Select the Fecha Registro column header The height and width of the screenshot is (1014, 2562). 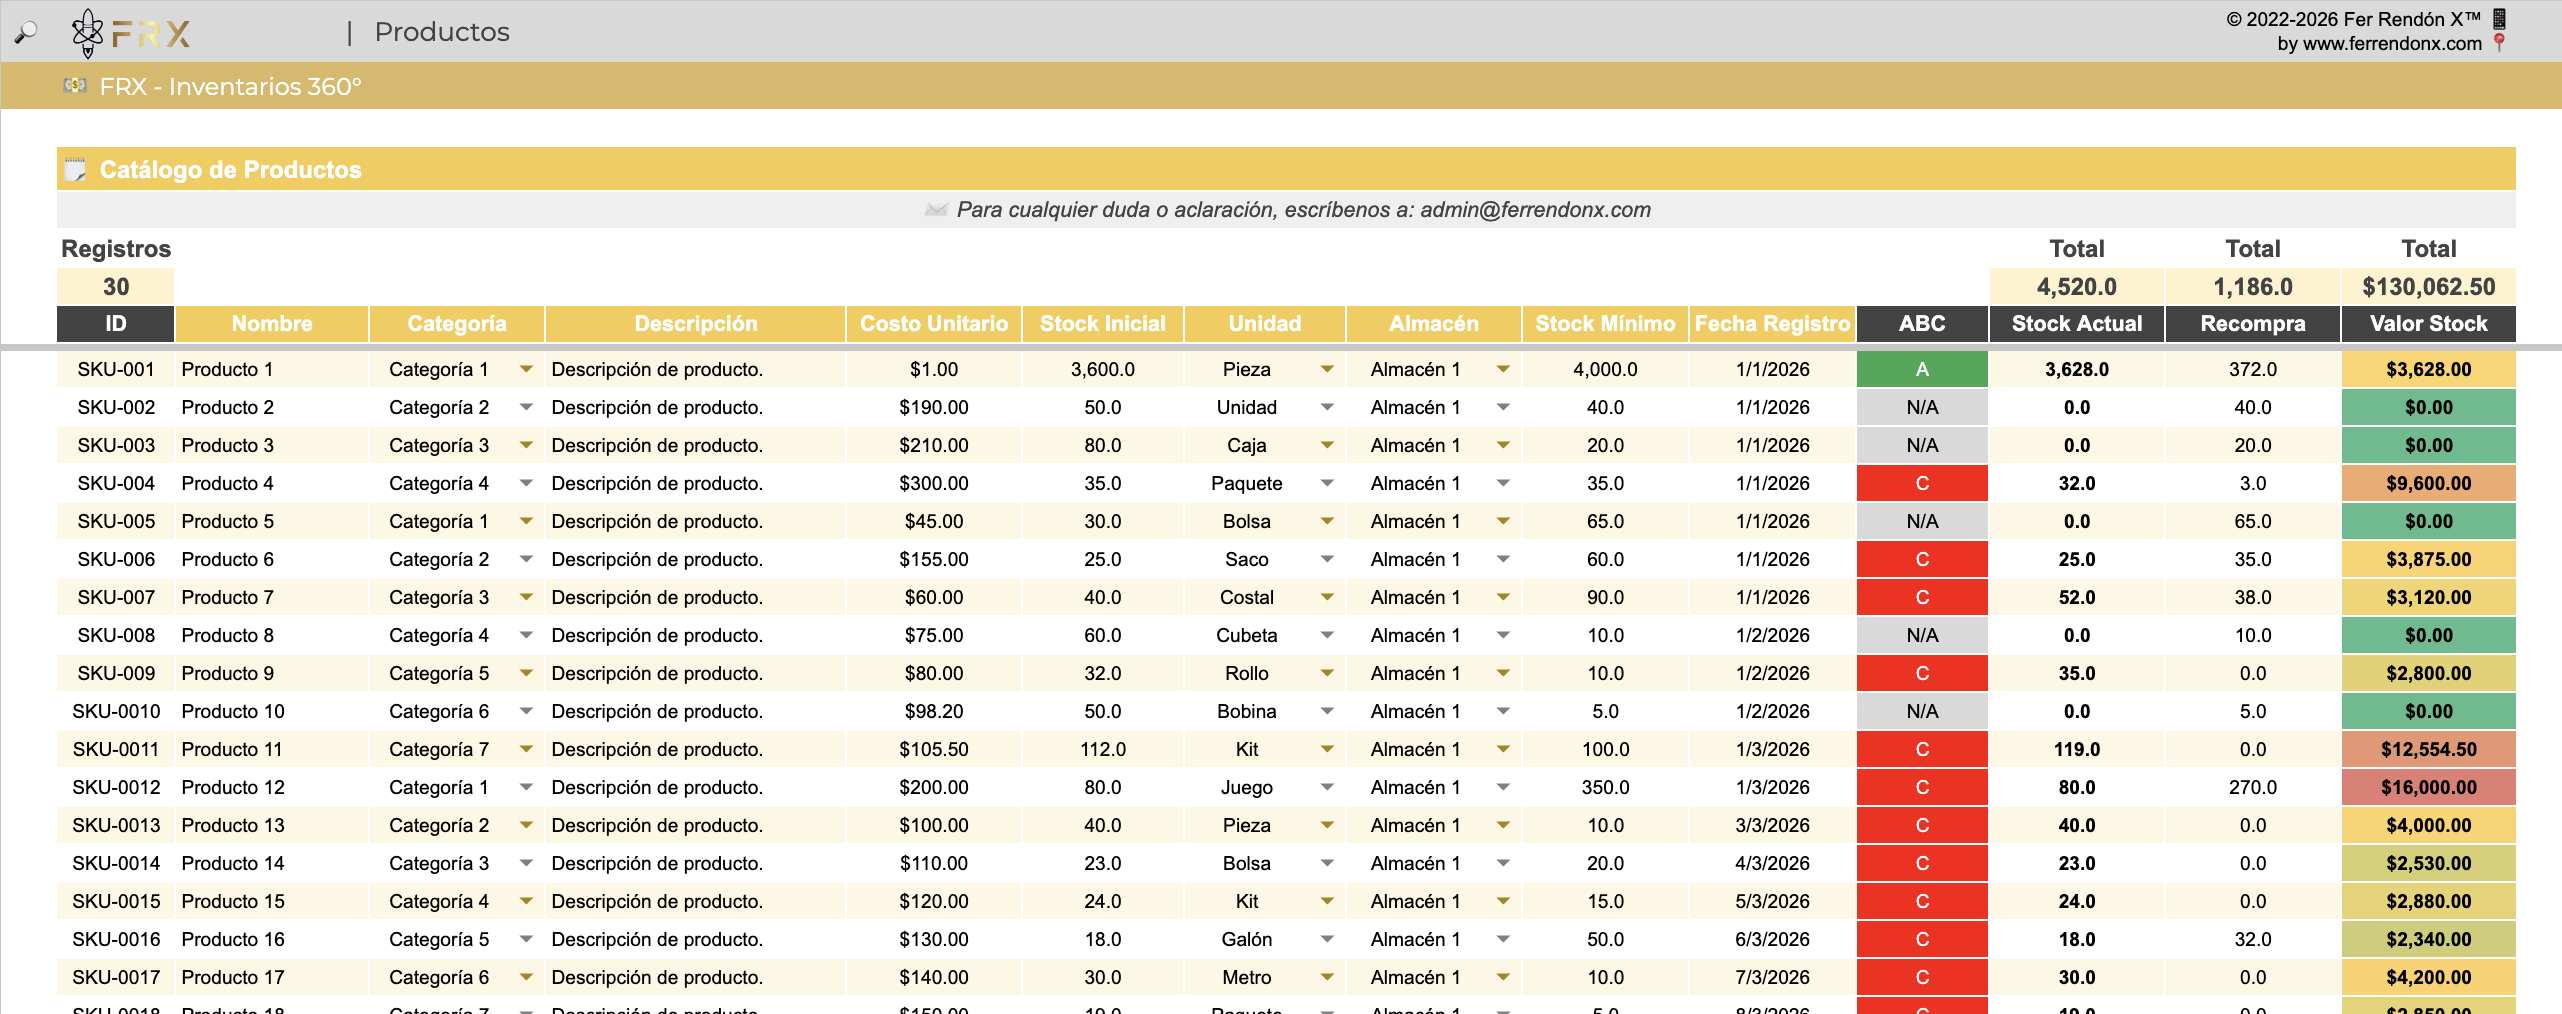coord(1772,324)
